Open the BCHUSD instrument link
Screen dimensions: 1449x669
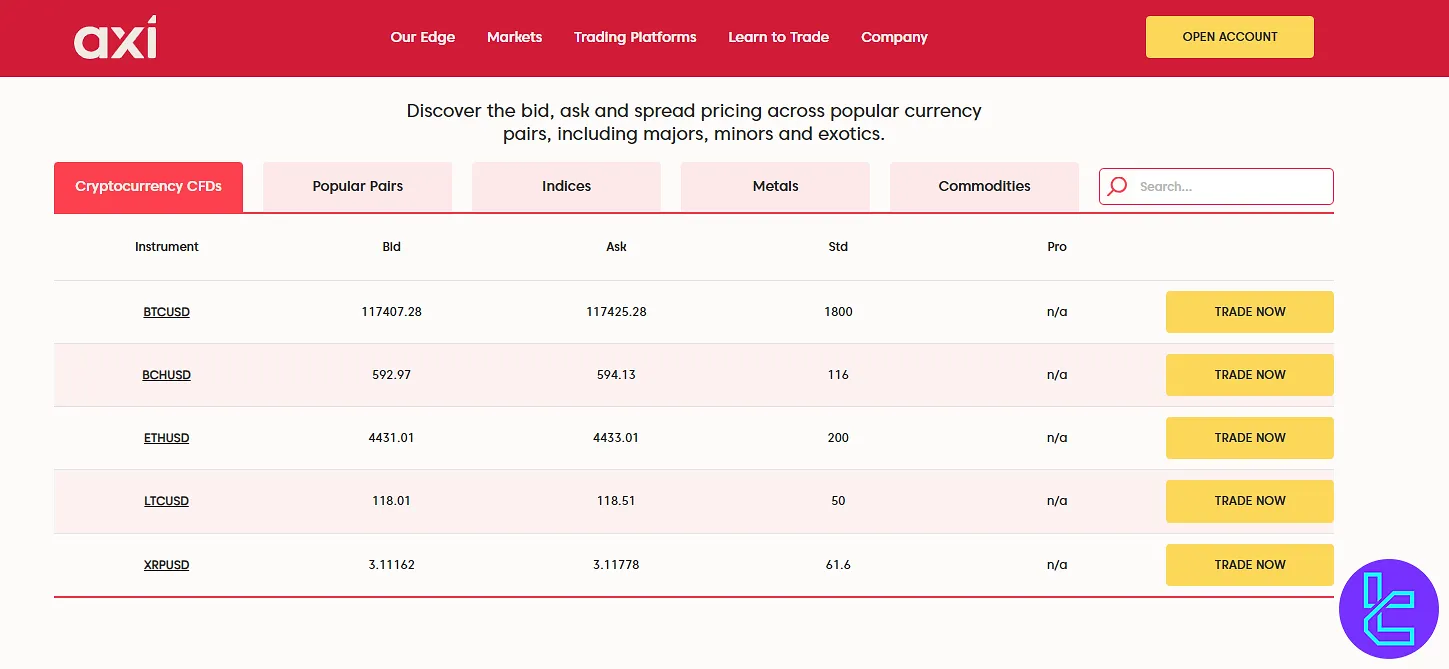[x=167, y=375]
